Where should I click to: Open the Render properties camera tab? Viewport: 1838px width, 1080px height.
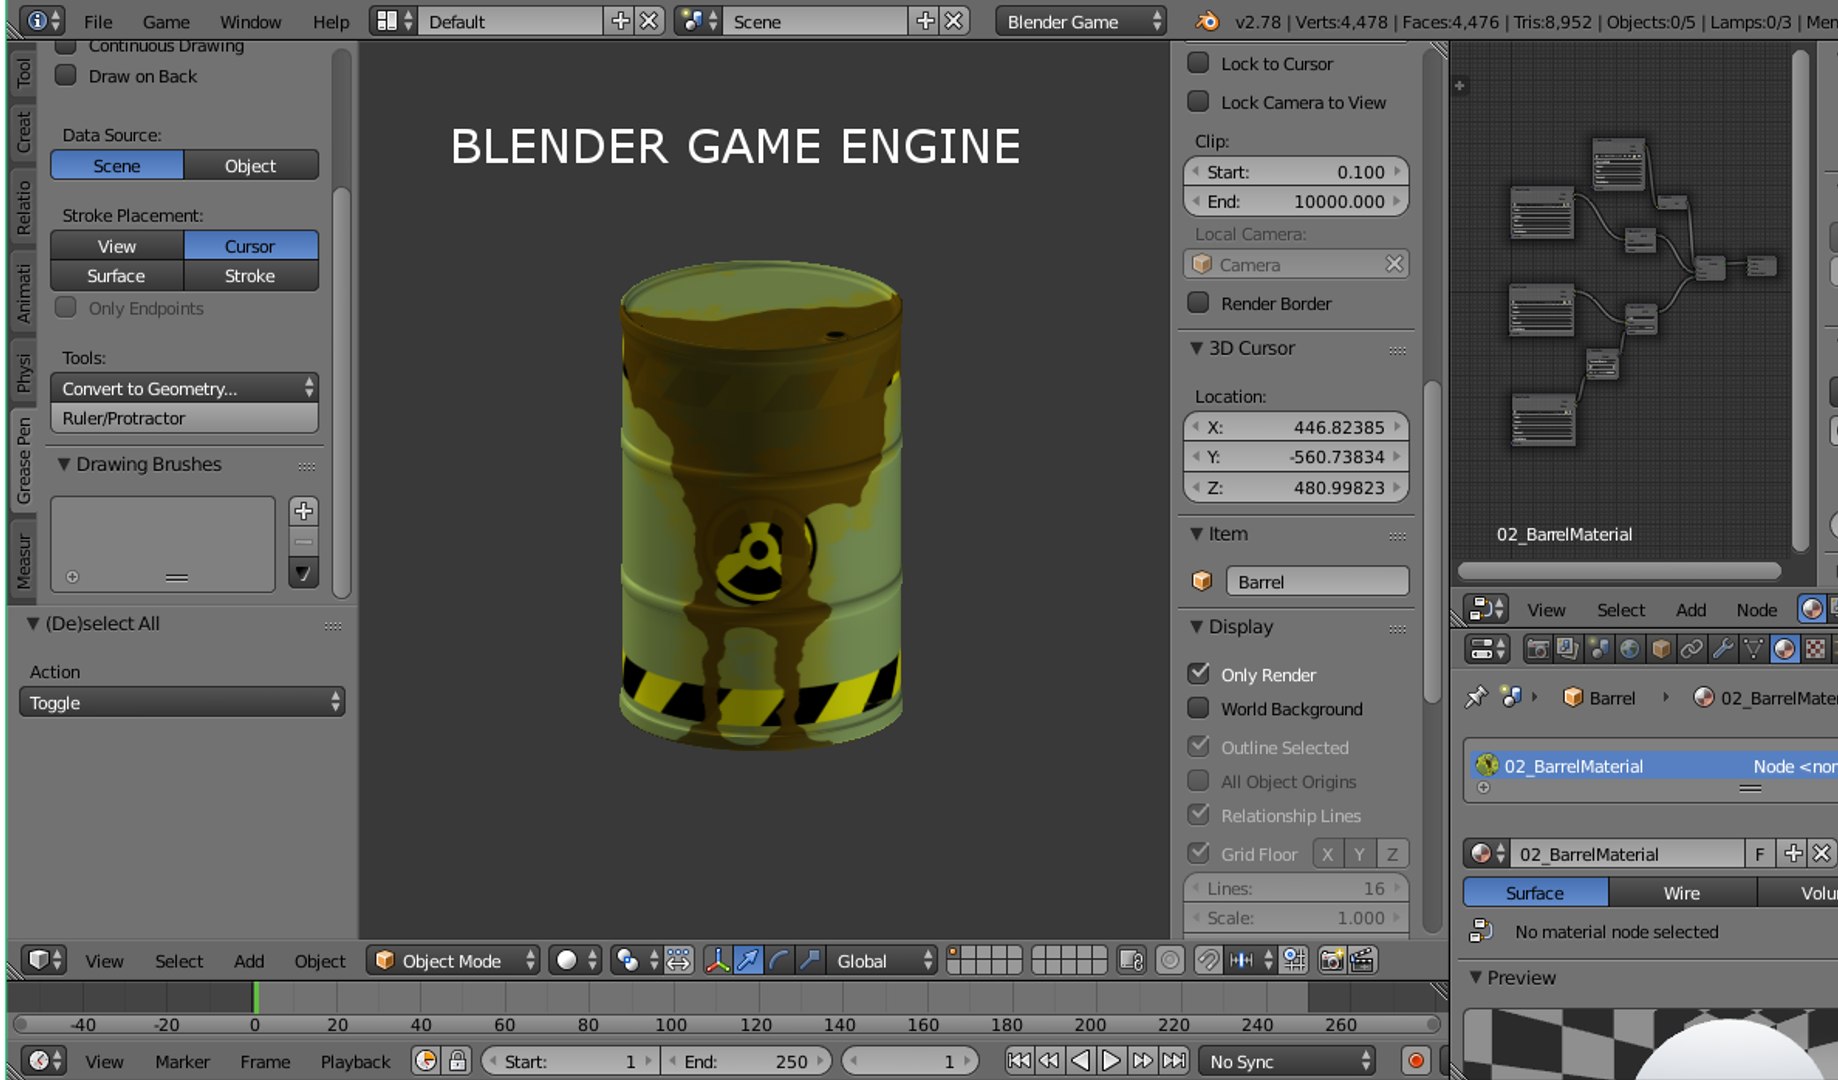[1537, 649]
